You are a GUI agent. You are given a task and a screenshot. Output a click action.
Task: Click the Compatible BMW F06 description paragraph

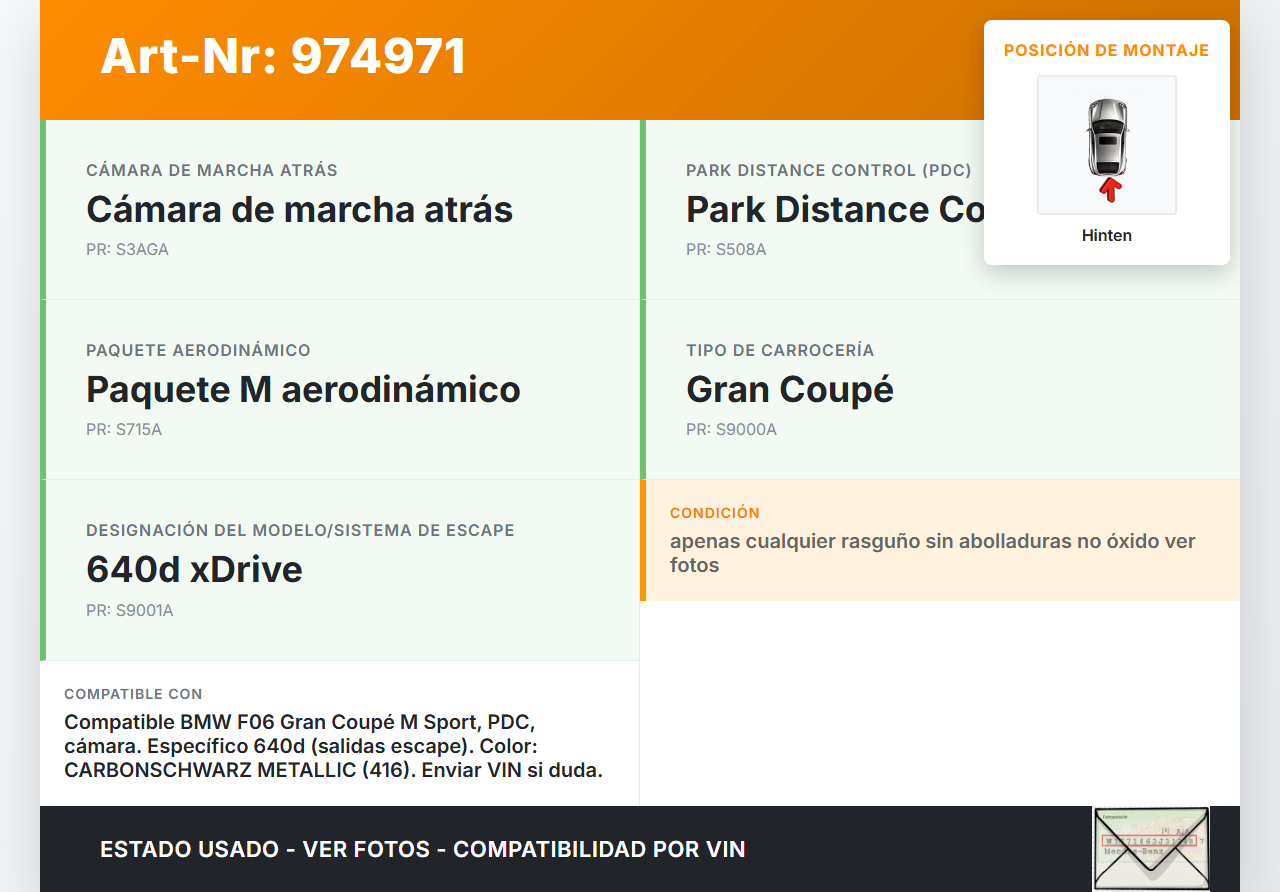333,746
